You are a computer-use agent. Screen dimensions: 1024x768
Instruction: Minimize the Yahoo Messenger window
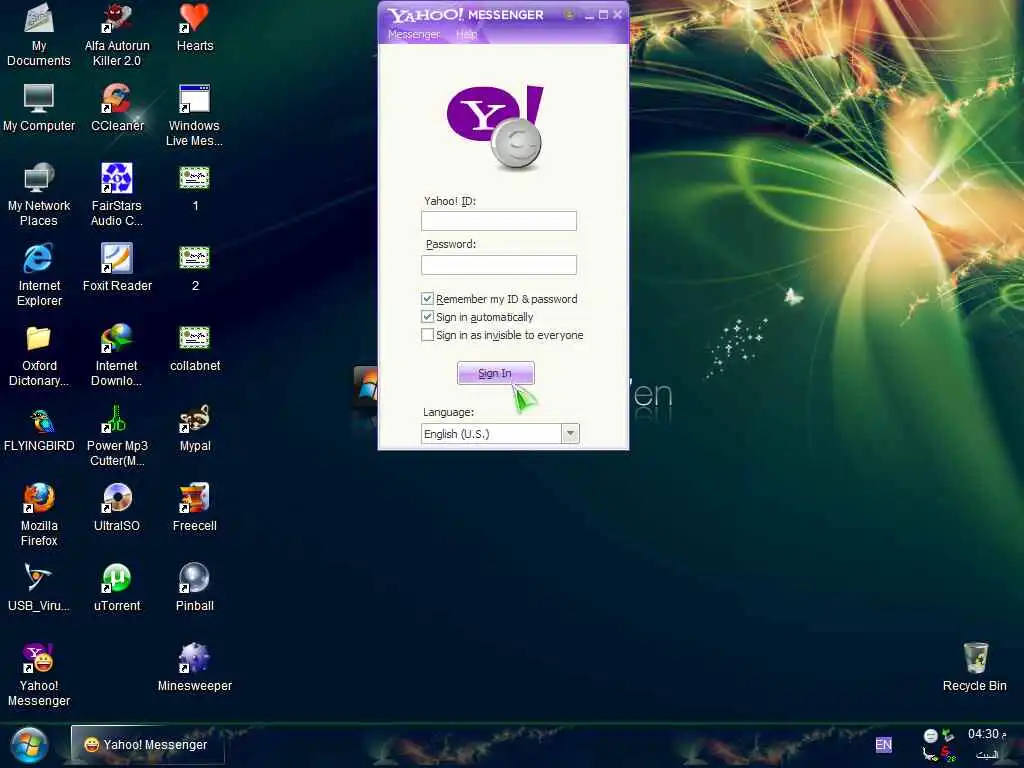[589, 14]
